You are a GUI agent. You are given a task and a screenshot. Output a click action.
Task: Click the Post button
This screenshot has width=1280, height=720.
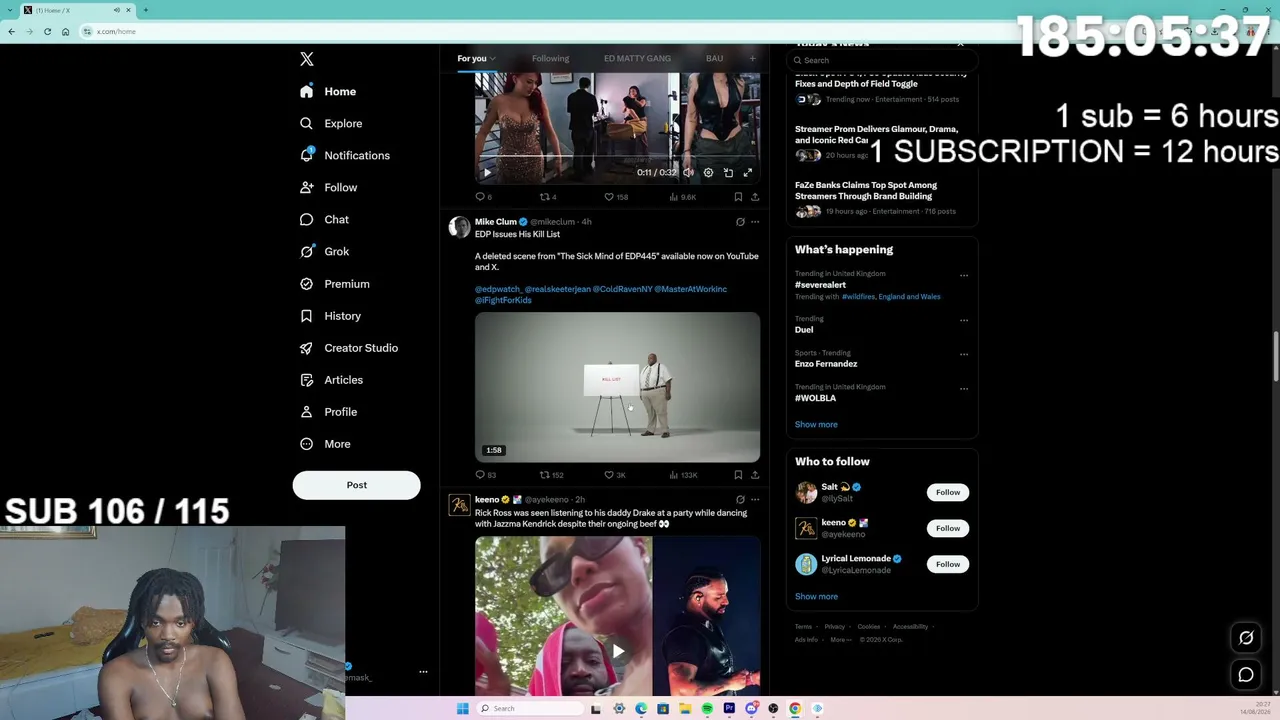click(356, 485)
